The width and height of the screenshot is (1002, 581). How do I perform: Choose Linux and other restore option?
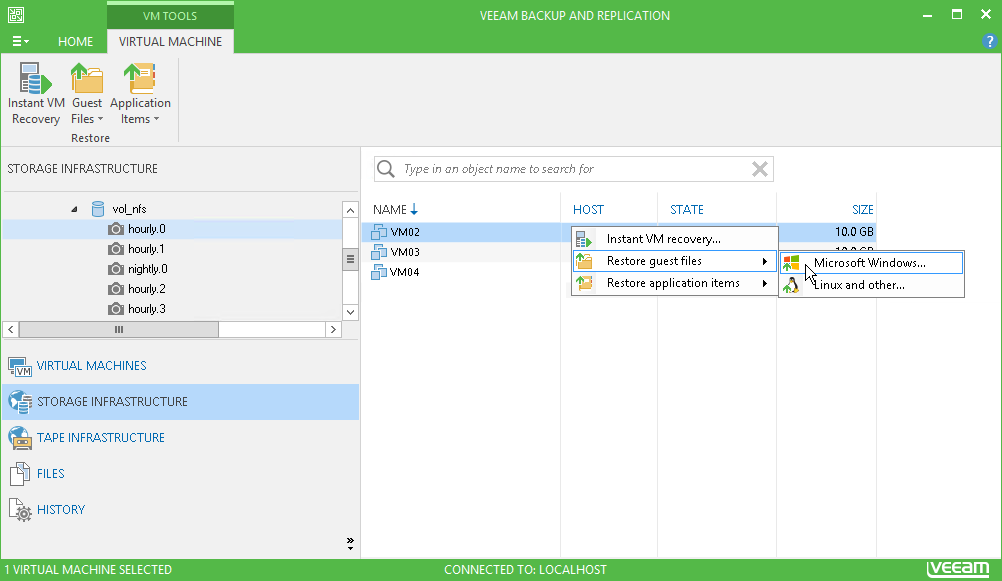pos(871,285)
